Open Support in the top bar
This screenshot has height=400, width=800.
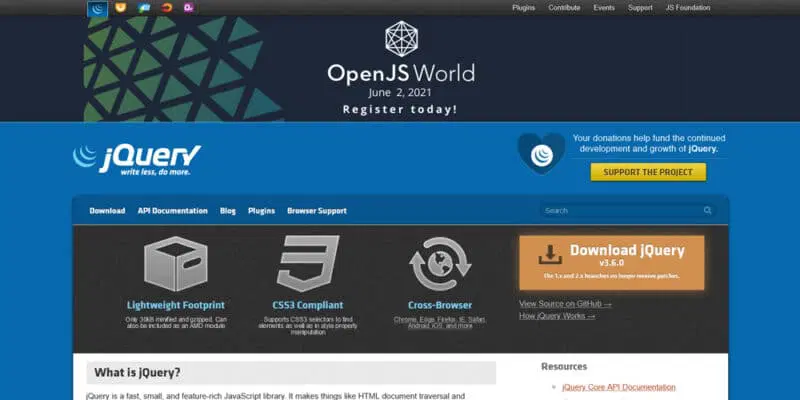(640, 8)
